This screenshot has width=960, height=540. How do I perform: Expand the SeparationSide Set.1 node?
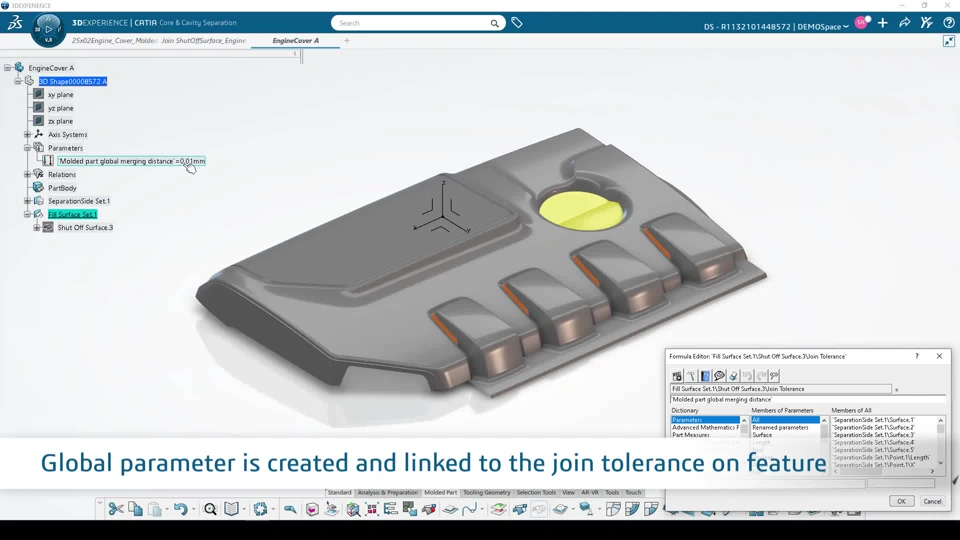(27, 201)
